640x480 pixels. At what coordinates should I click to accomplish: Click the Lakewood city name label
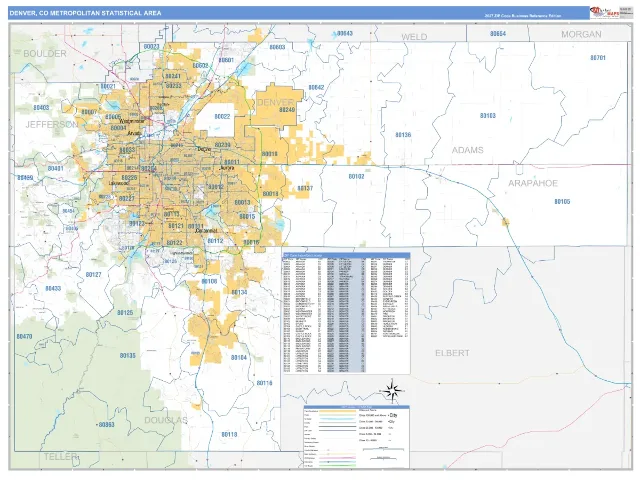click(x=119, y=184)
